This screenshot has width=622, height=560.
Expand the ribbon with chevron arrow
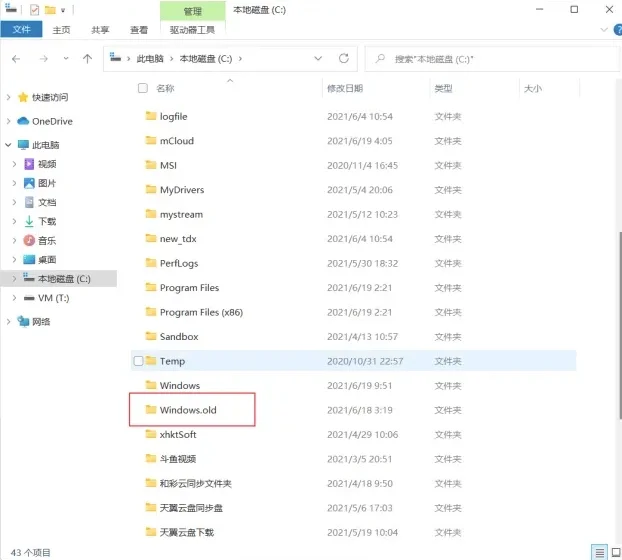coord(604,30)
